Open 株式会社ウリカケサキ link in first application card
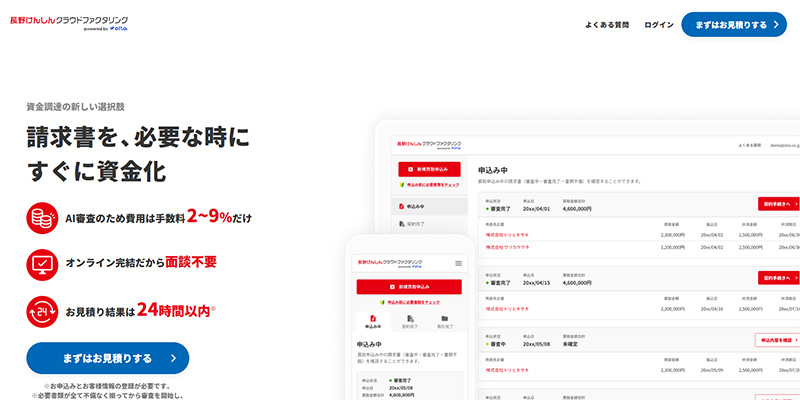 tap(508, 247)
